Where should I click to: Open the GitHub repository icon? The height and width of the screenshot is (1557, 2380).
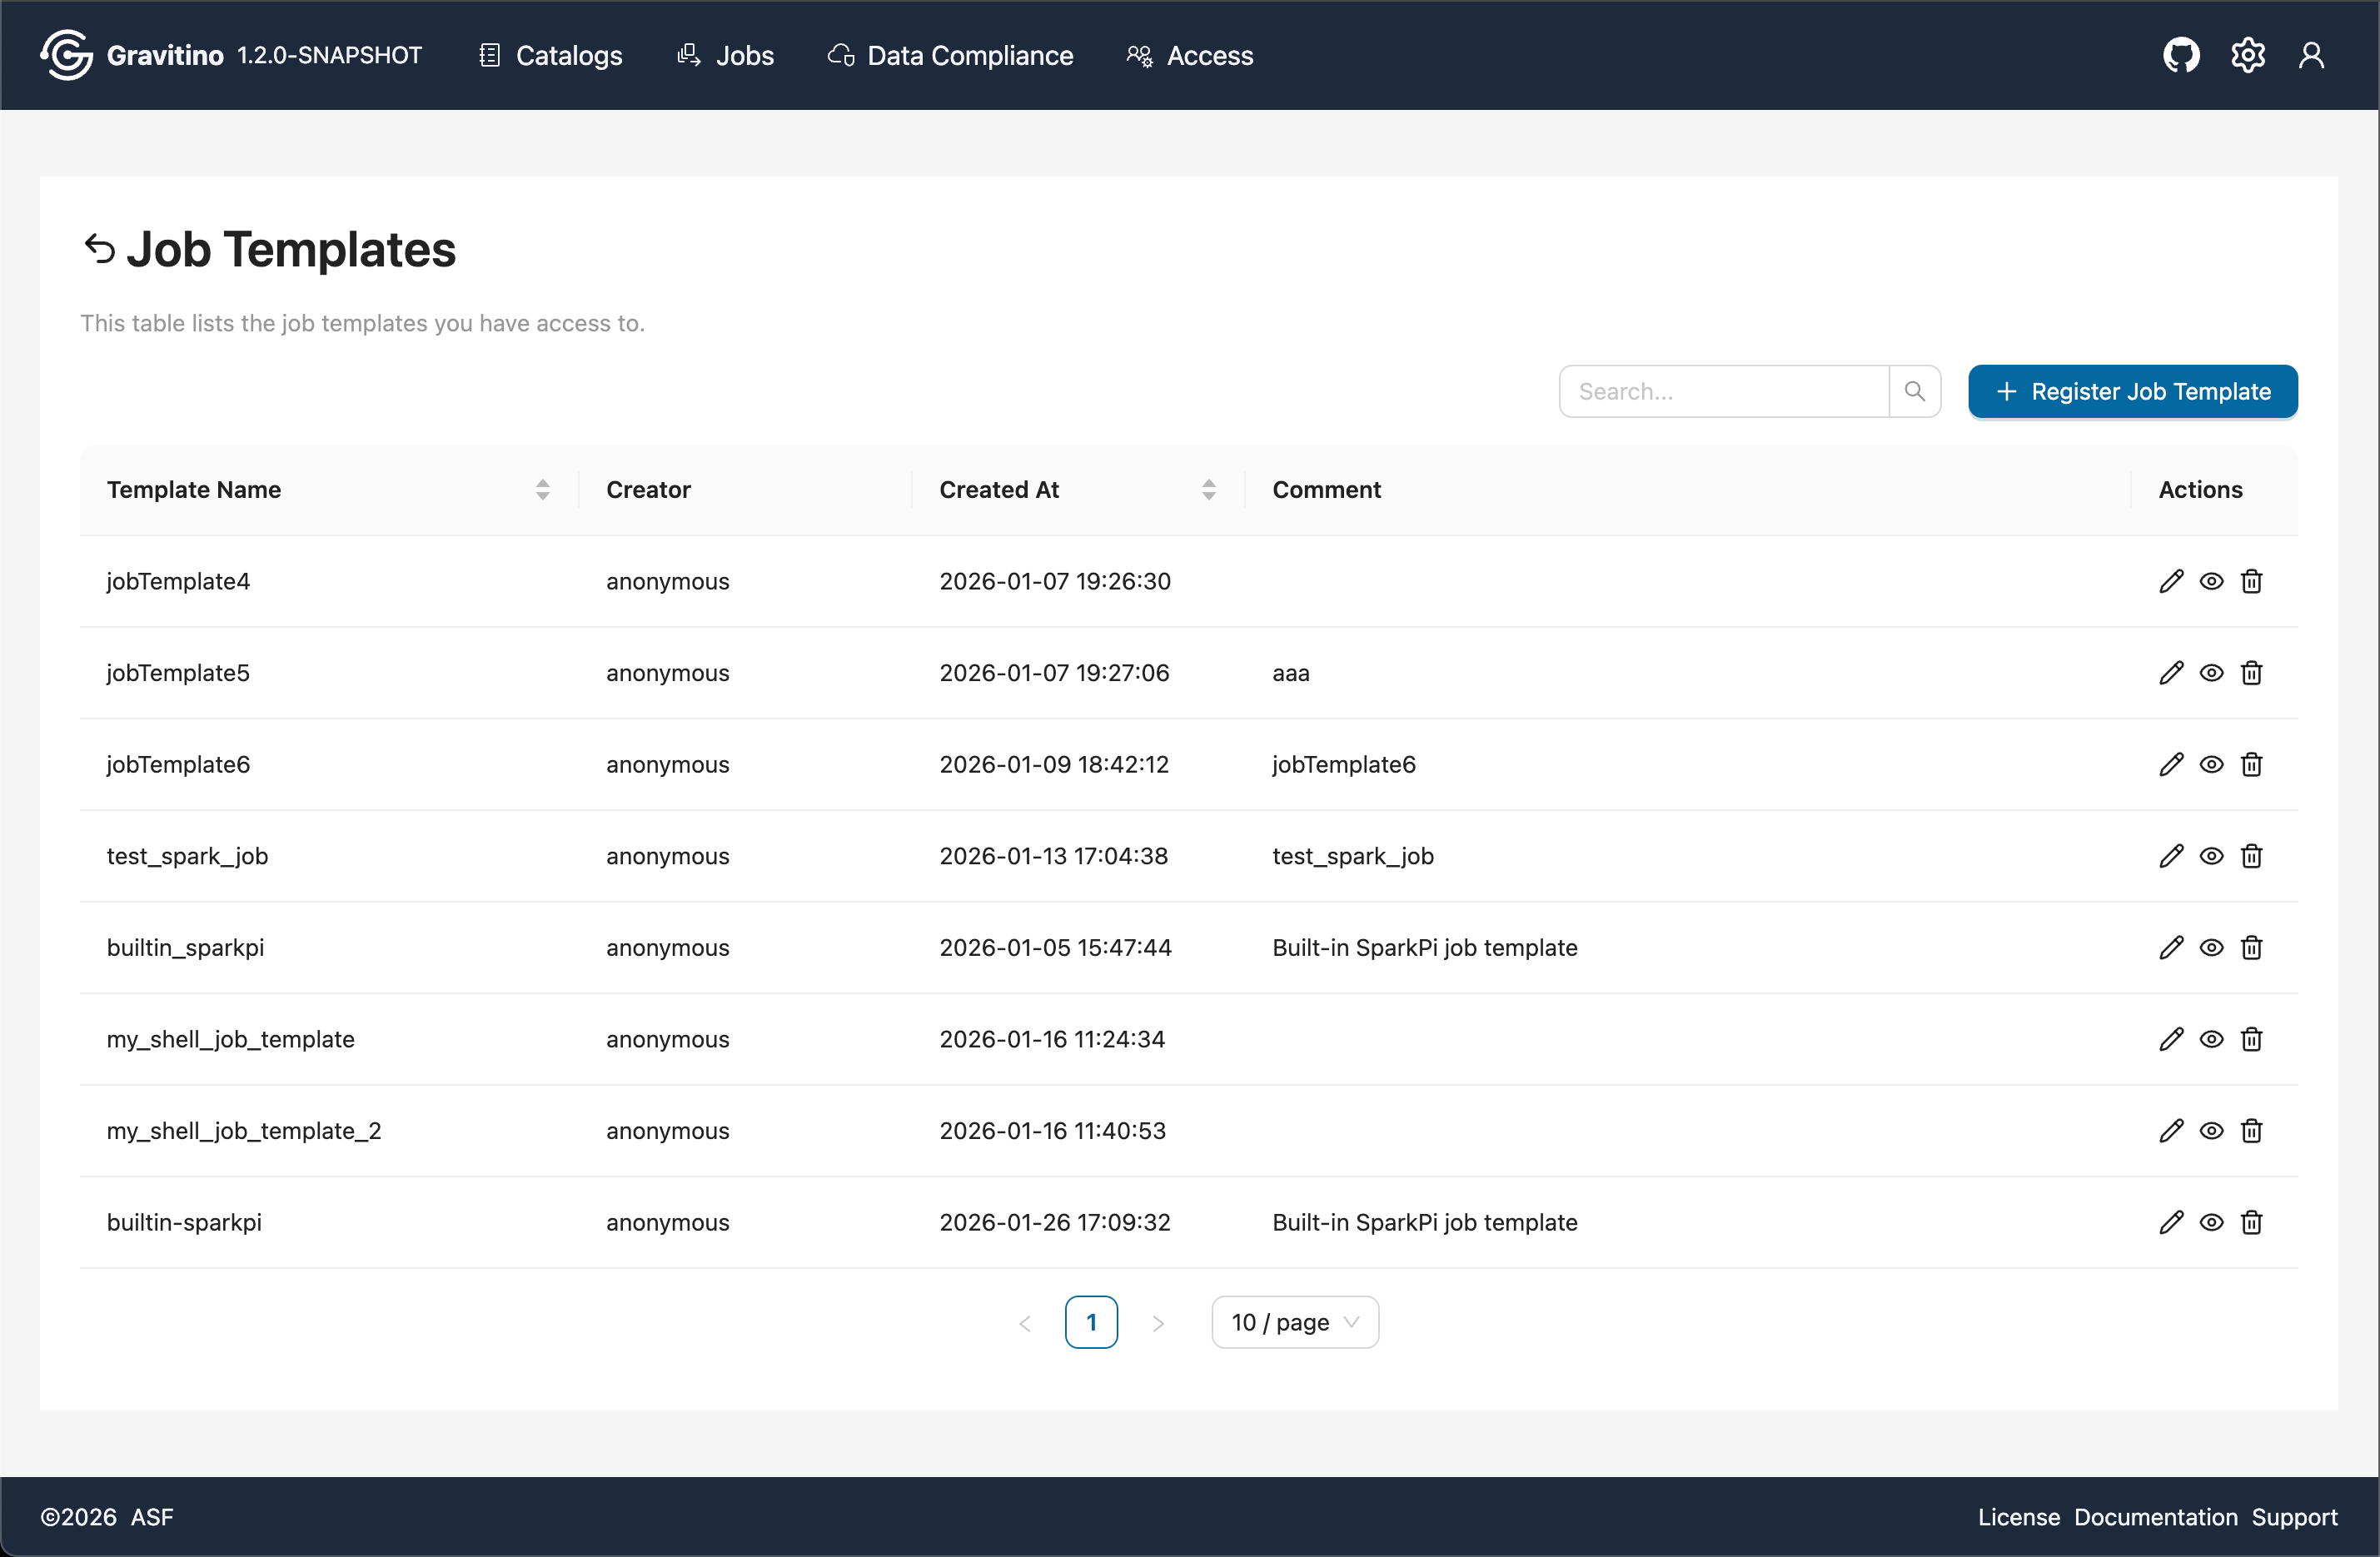(x=2181, y=55)
